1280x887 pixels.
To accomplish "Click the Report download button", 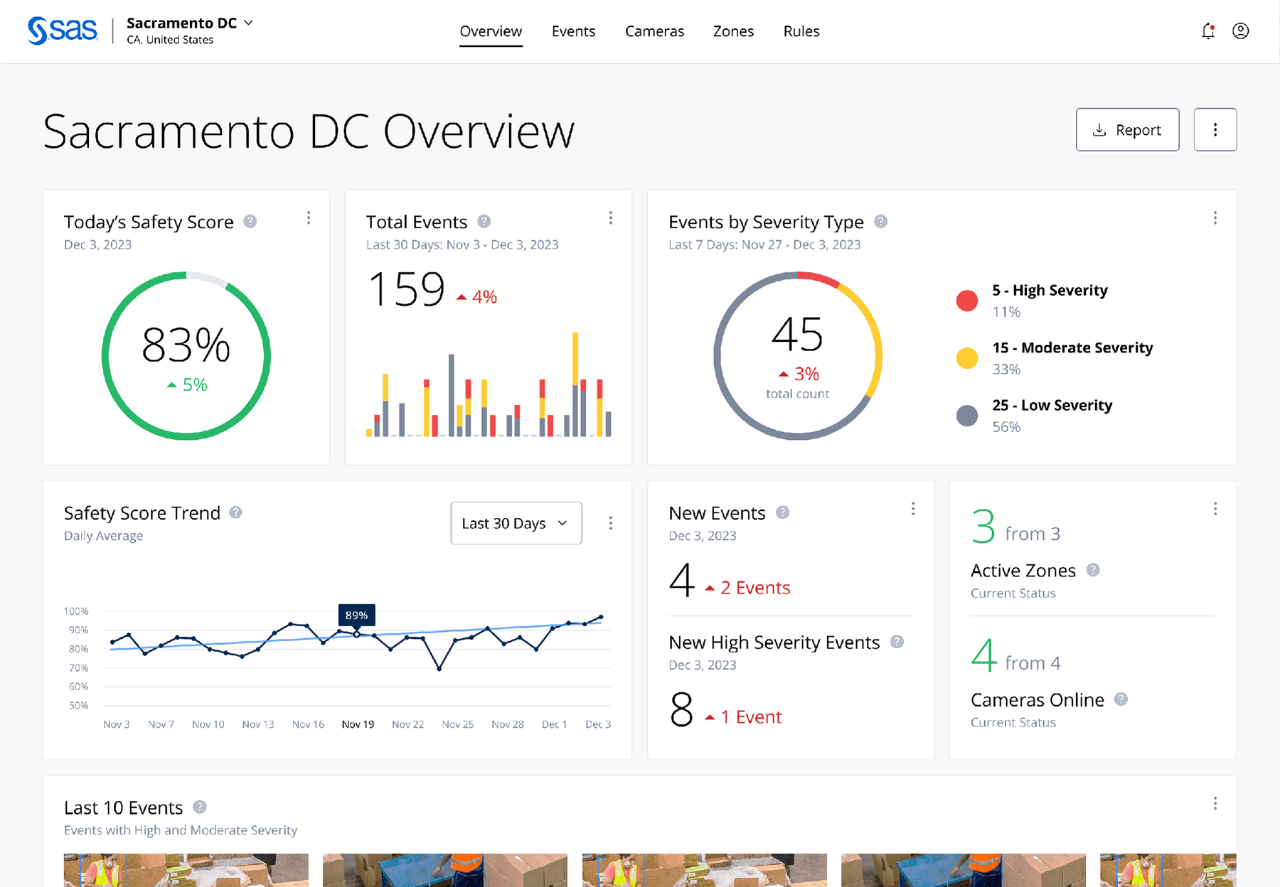I will pos(1127,130).
